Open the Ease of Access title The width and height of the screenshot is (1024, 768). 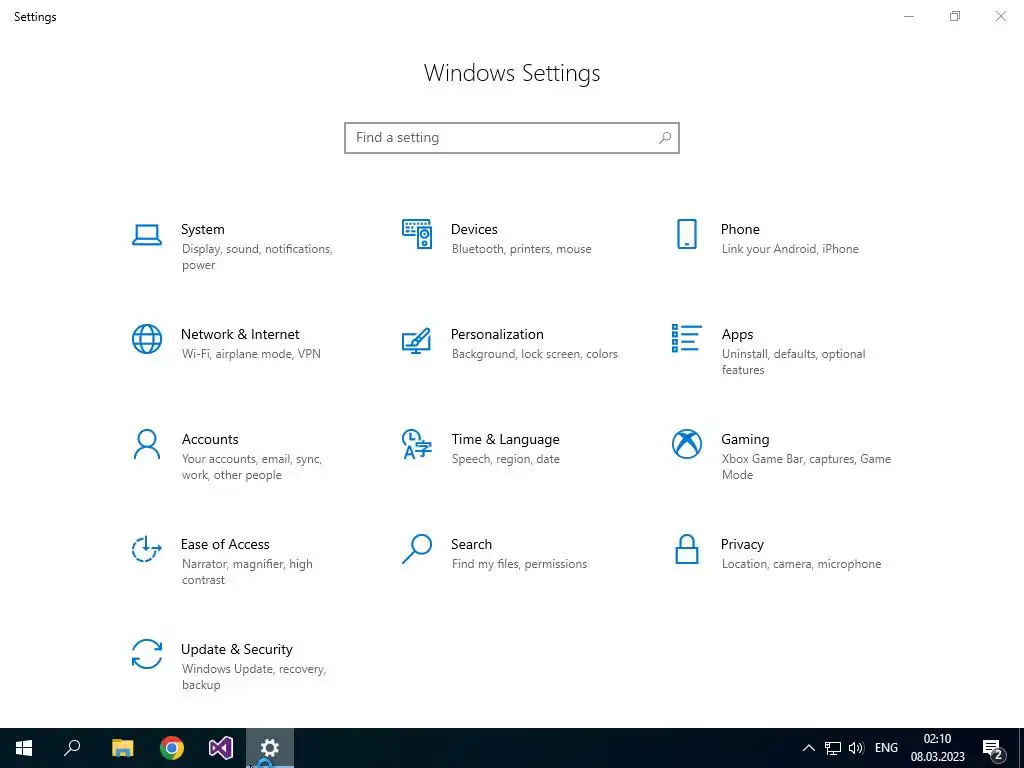pos(225,545)
